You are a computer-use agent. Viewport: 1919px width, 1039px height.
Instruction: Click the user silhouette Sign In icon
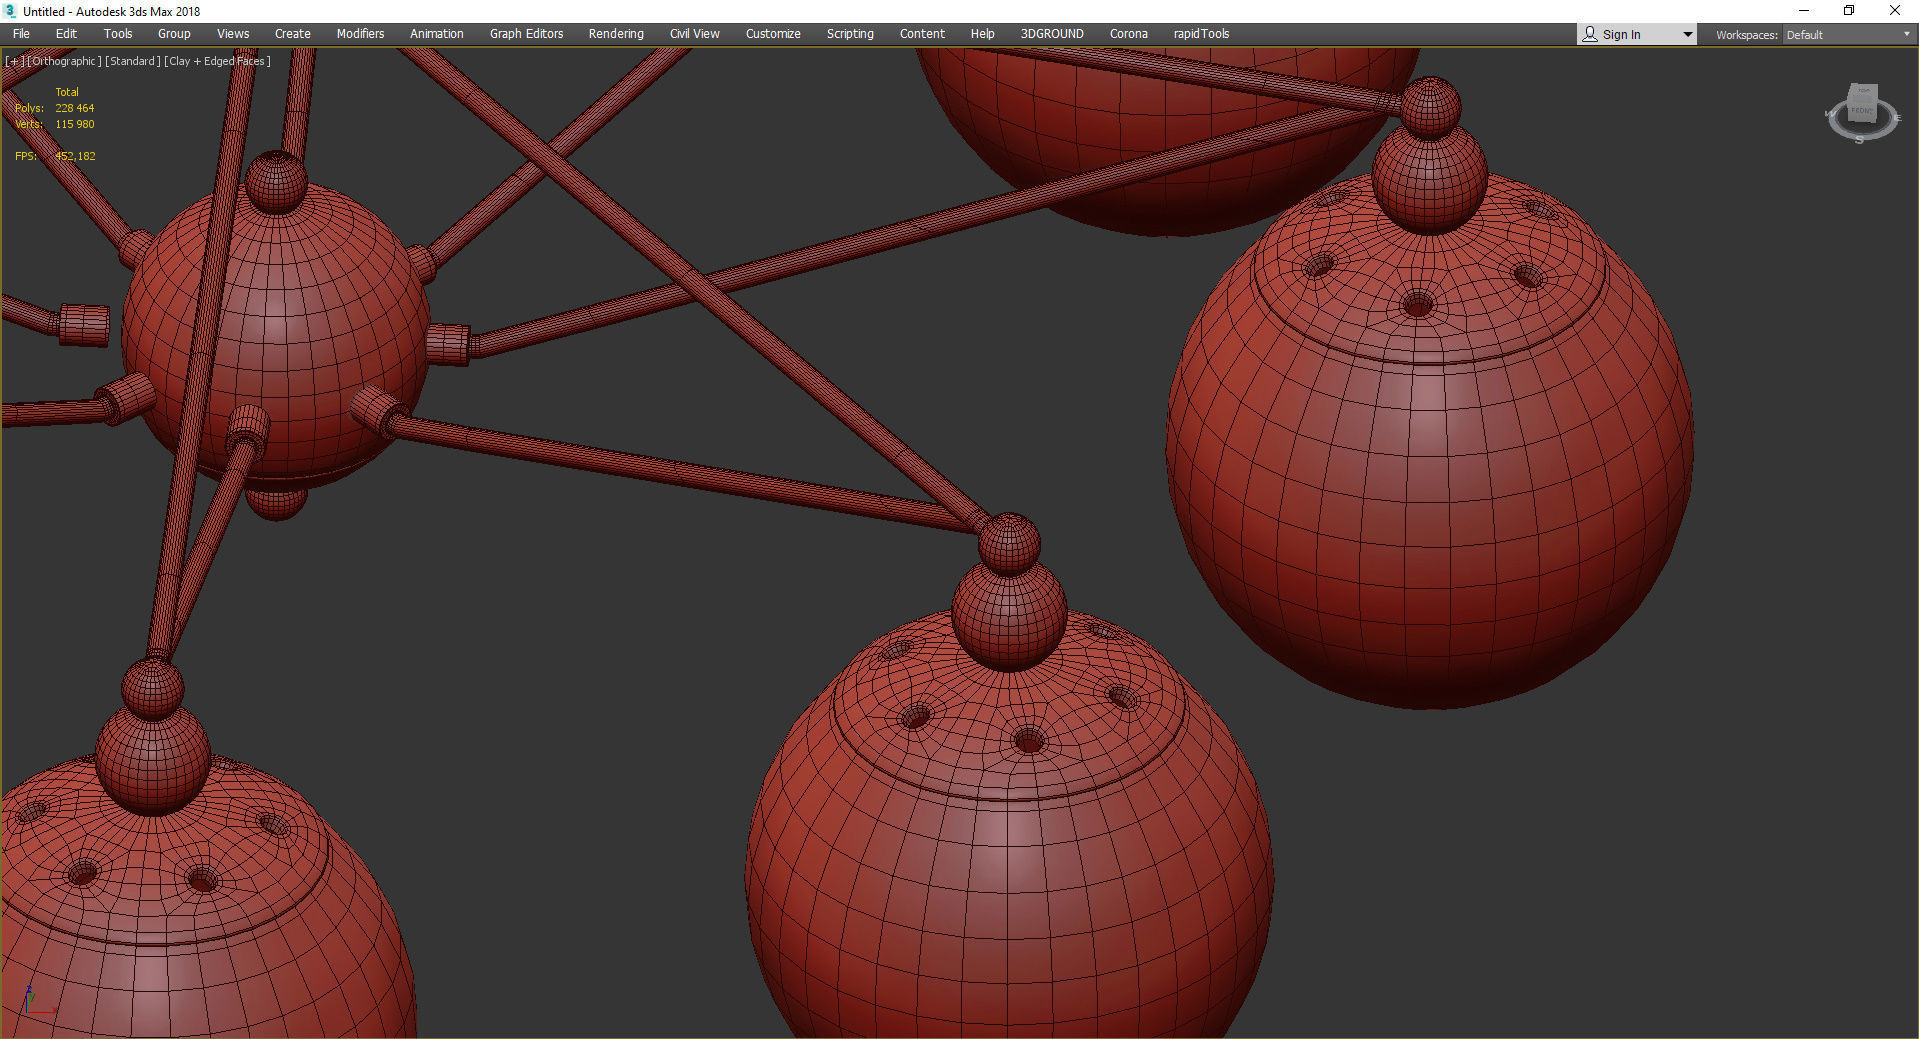(x=1590, y=34)
